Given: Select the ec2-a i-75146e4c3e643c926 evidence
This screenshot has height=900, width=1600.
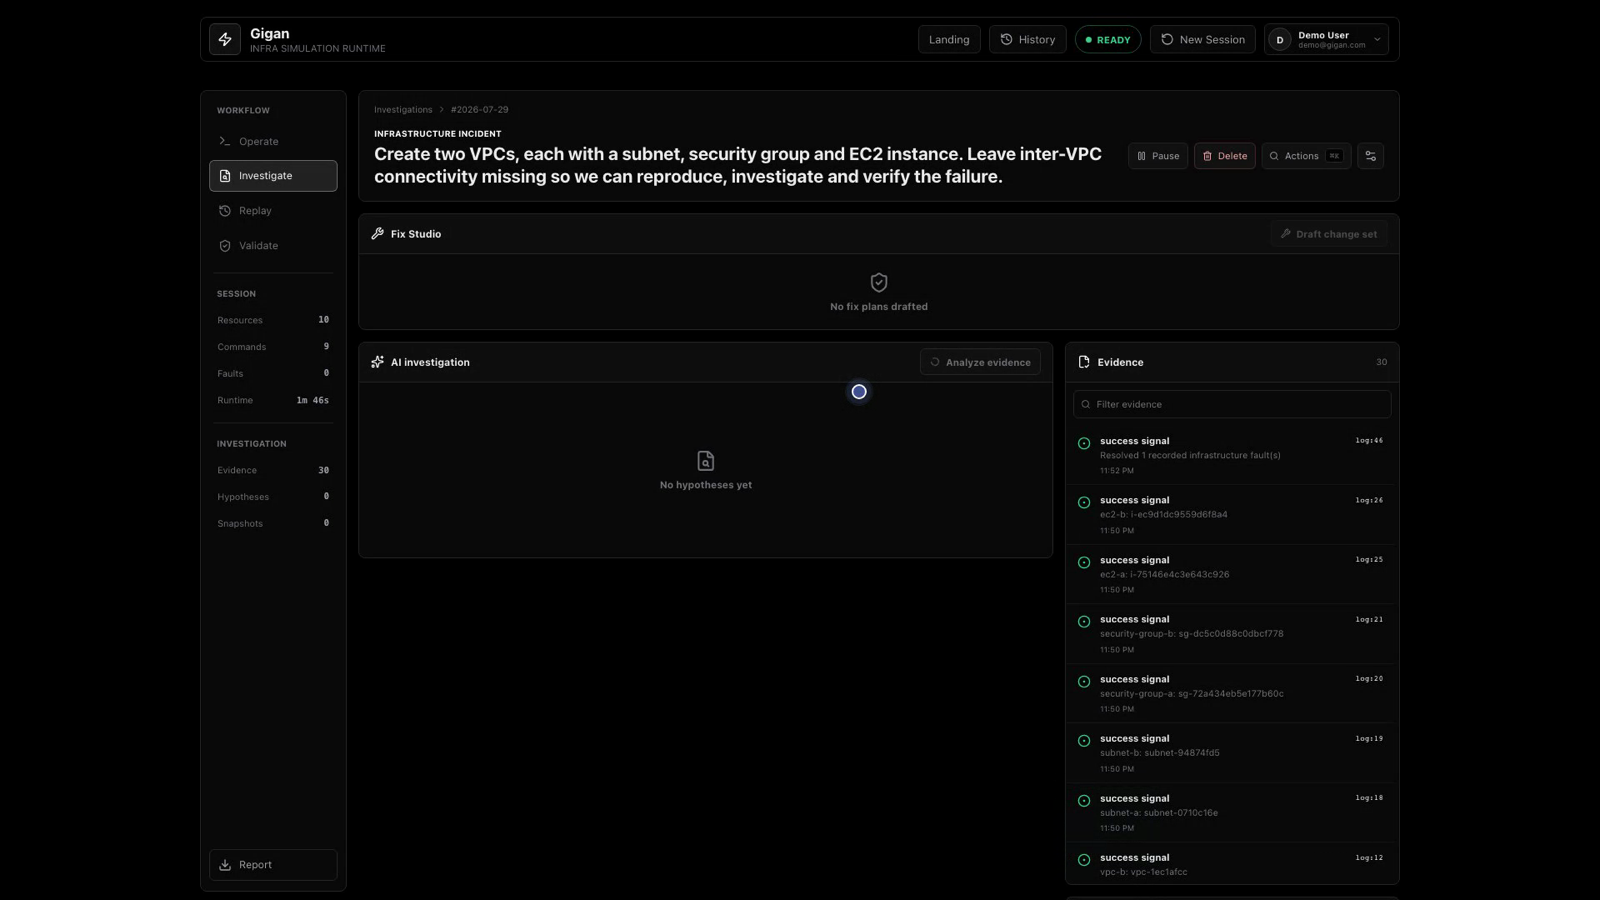Looking at the screenshot, I should pos(1232,574).
